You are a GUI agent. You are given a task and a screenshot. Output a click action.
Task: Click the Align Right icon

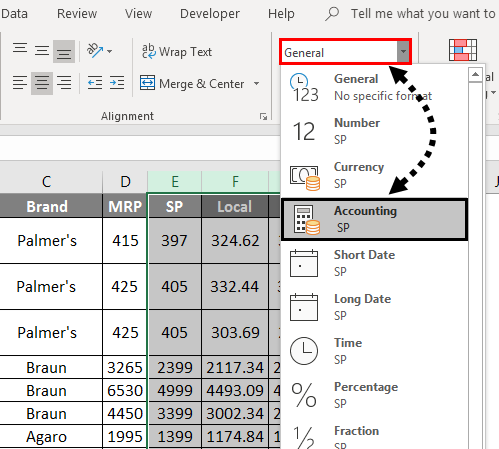pyautogui.click(x=64, y=83)
